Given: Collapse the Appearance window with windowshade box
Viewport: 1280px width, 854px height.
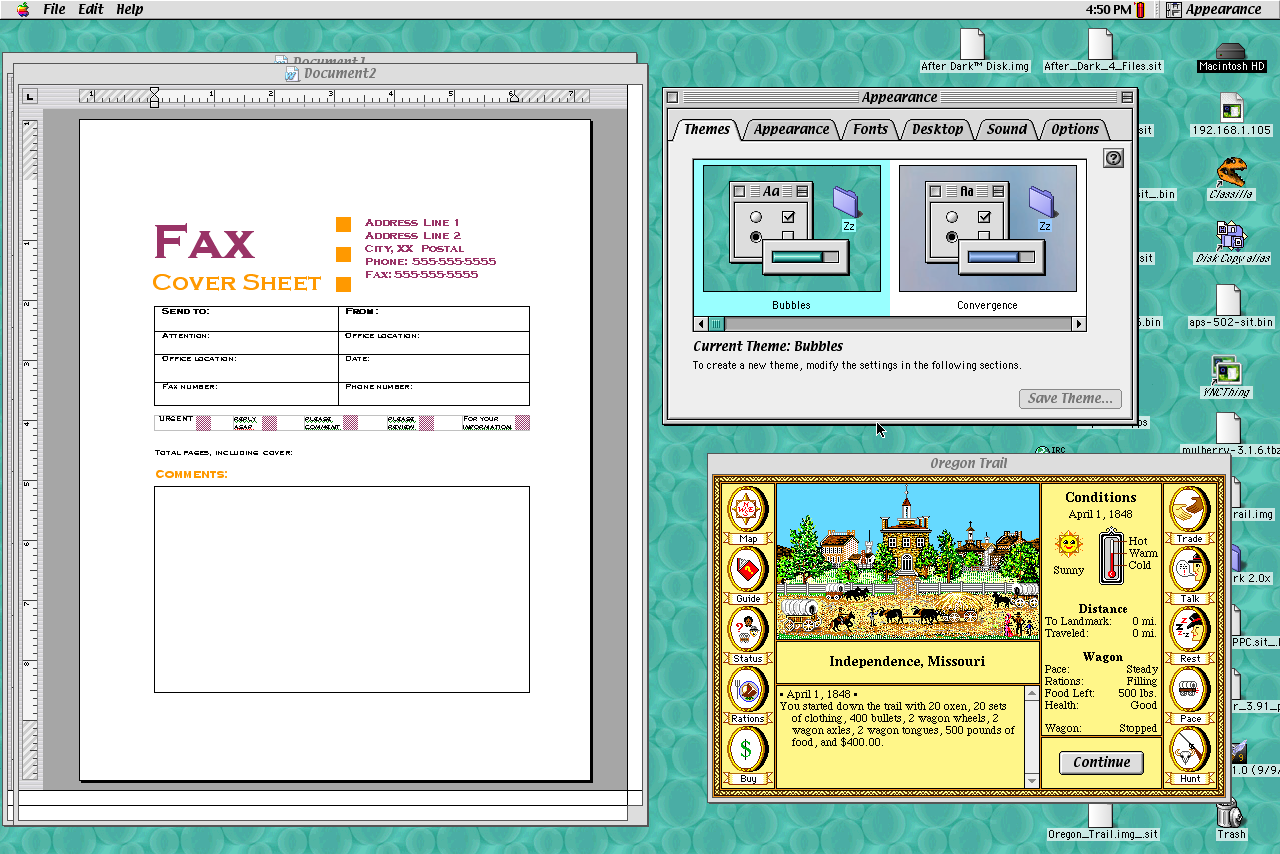Looking at the screenshot, I should [x=1127, y=97].
